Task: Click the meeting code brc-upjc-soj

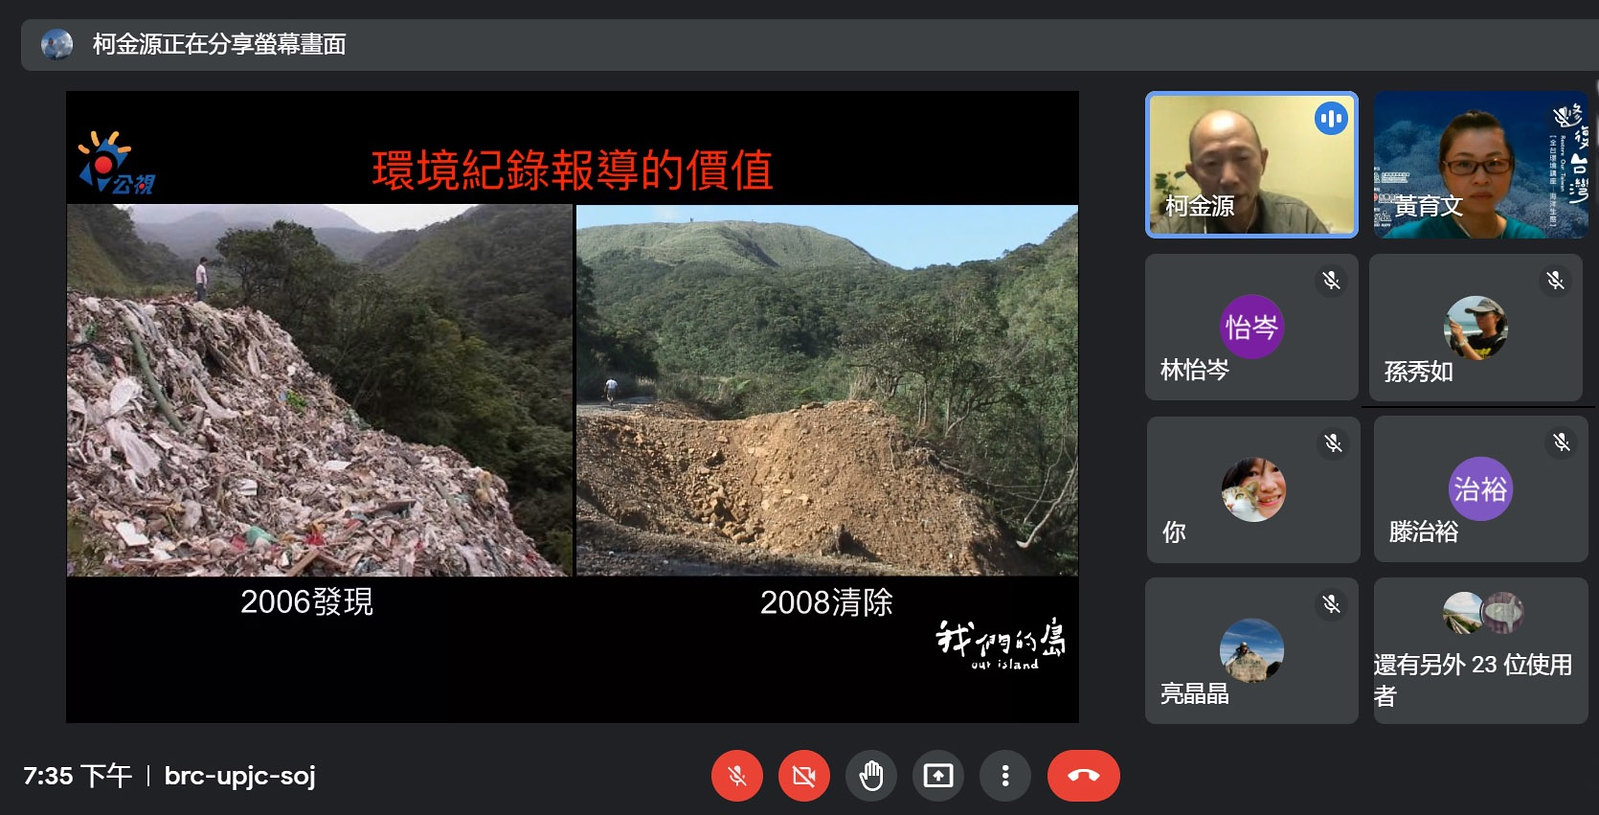Action: (240, 776)
